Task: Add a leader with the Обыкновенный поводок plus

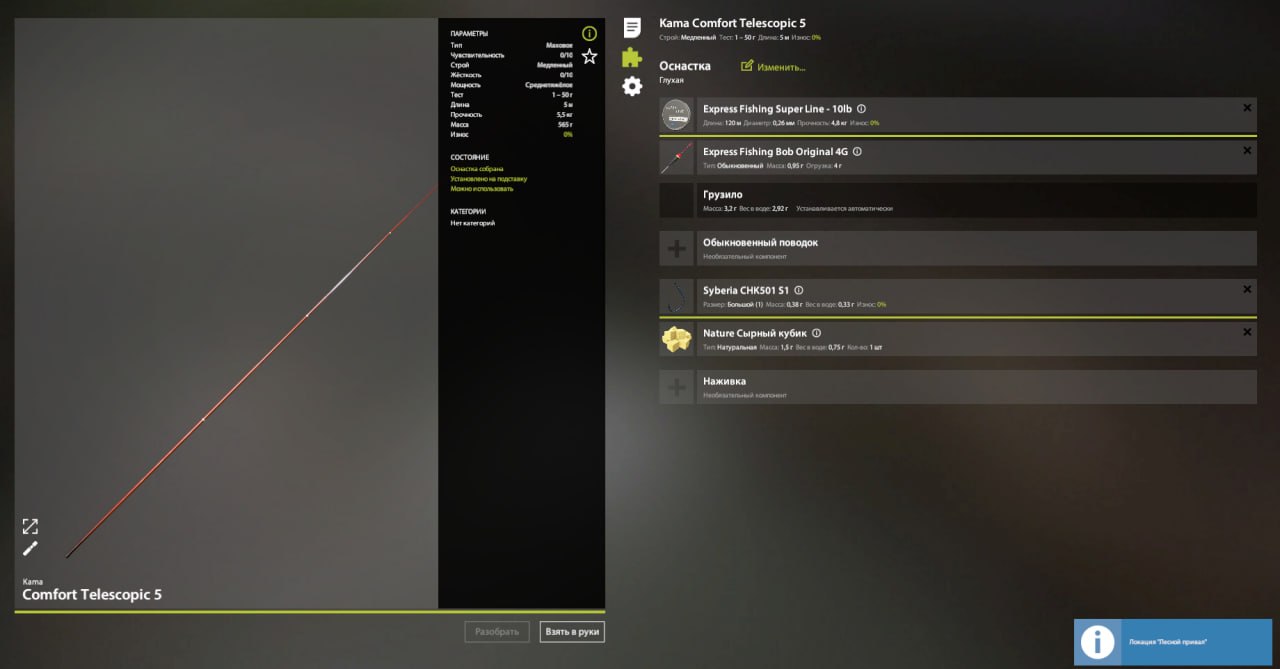Action: [676, 248]
